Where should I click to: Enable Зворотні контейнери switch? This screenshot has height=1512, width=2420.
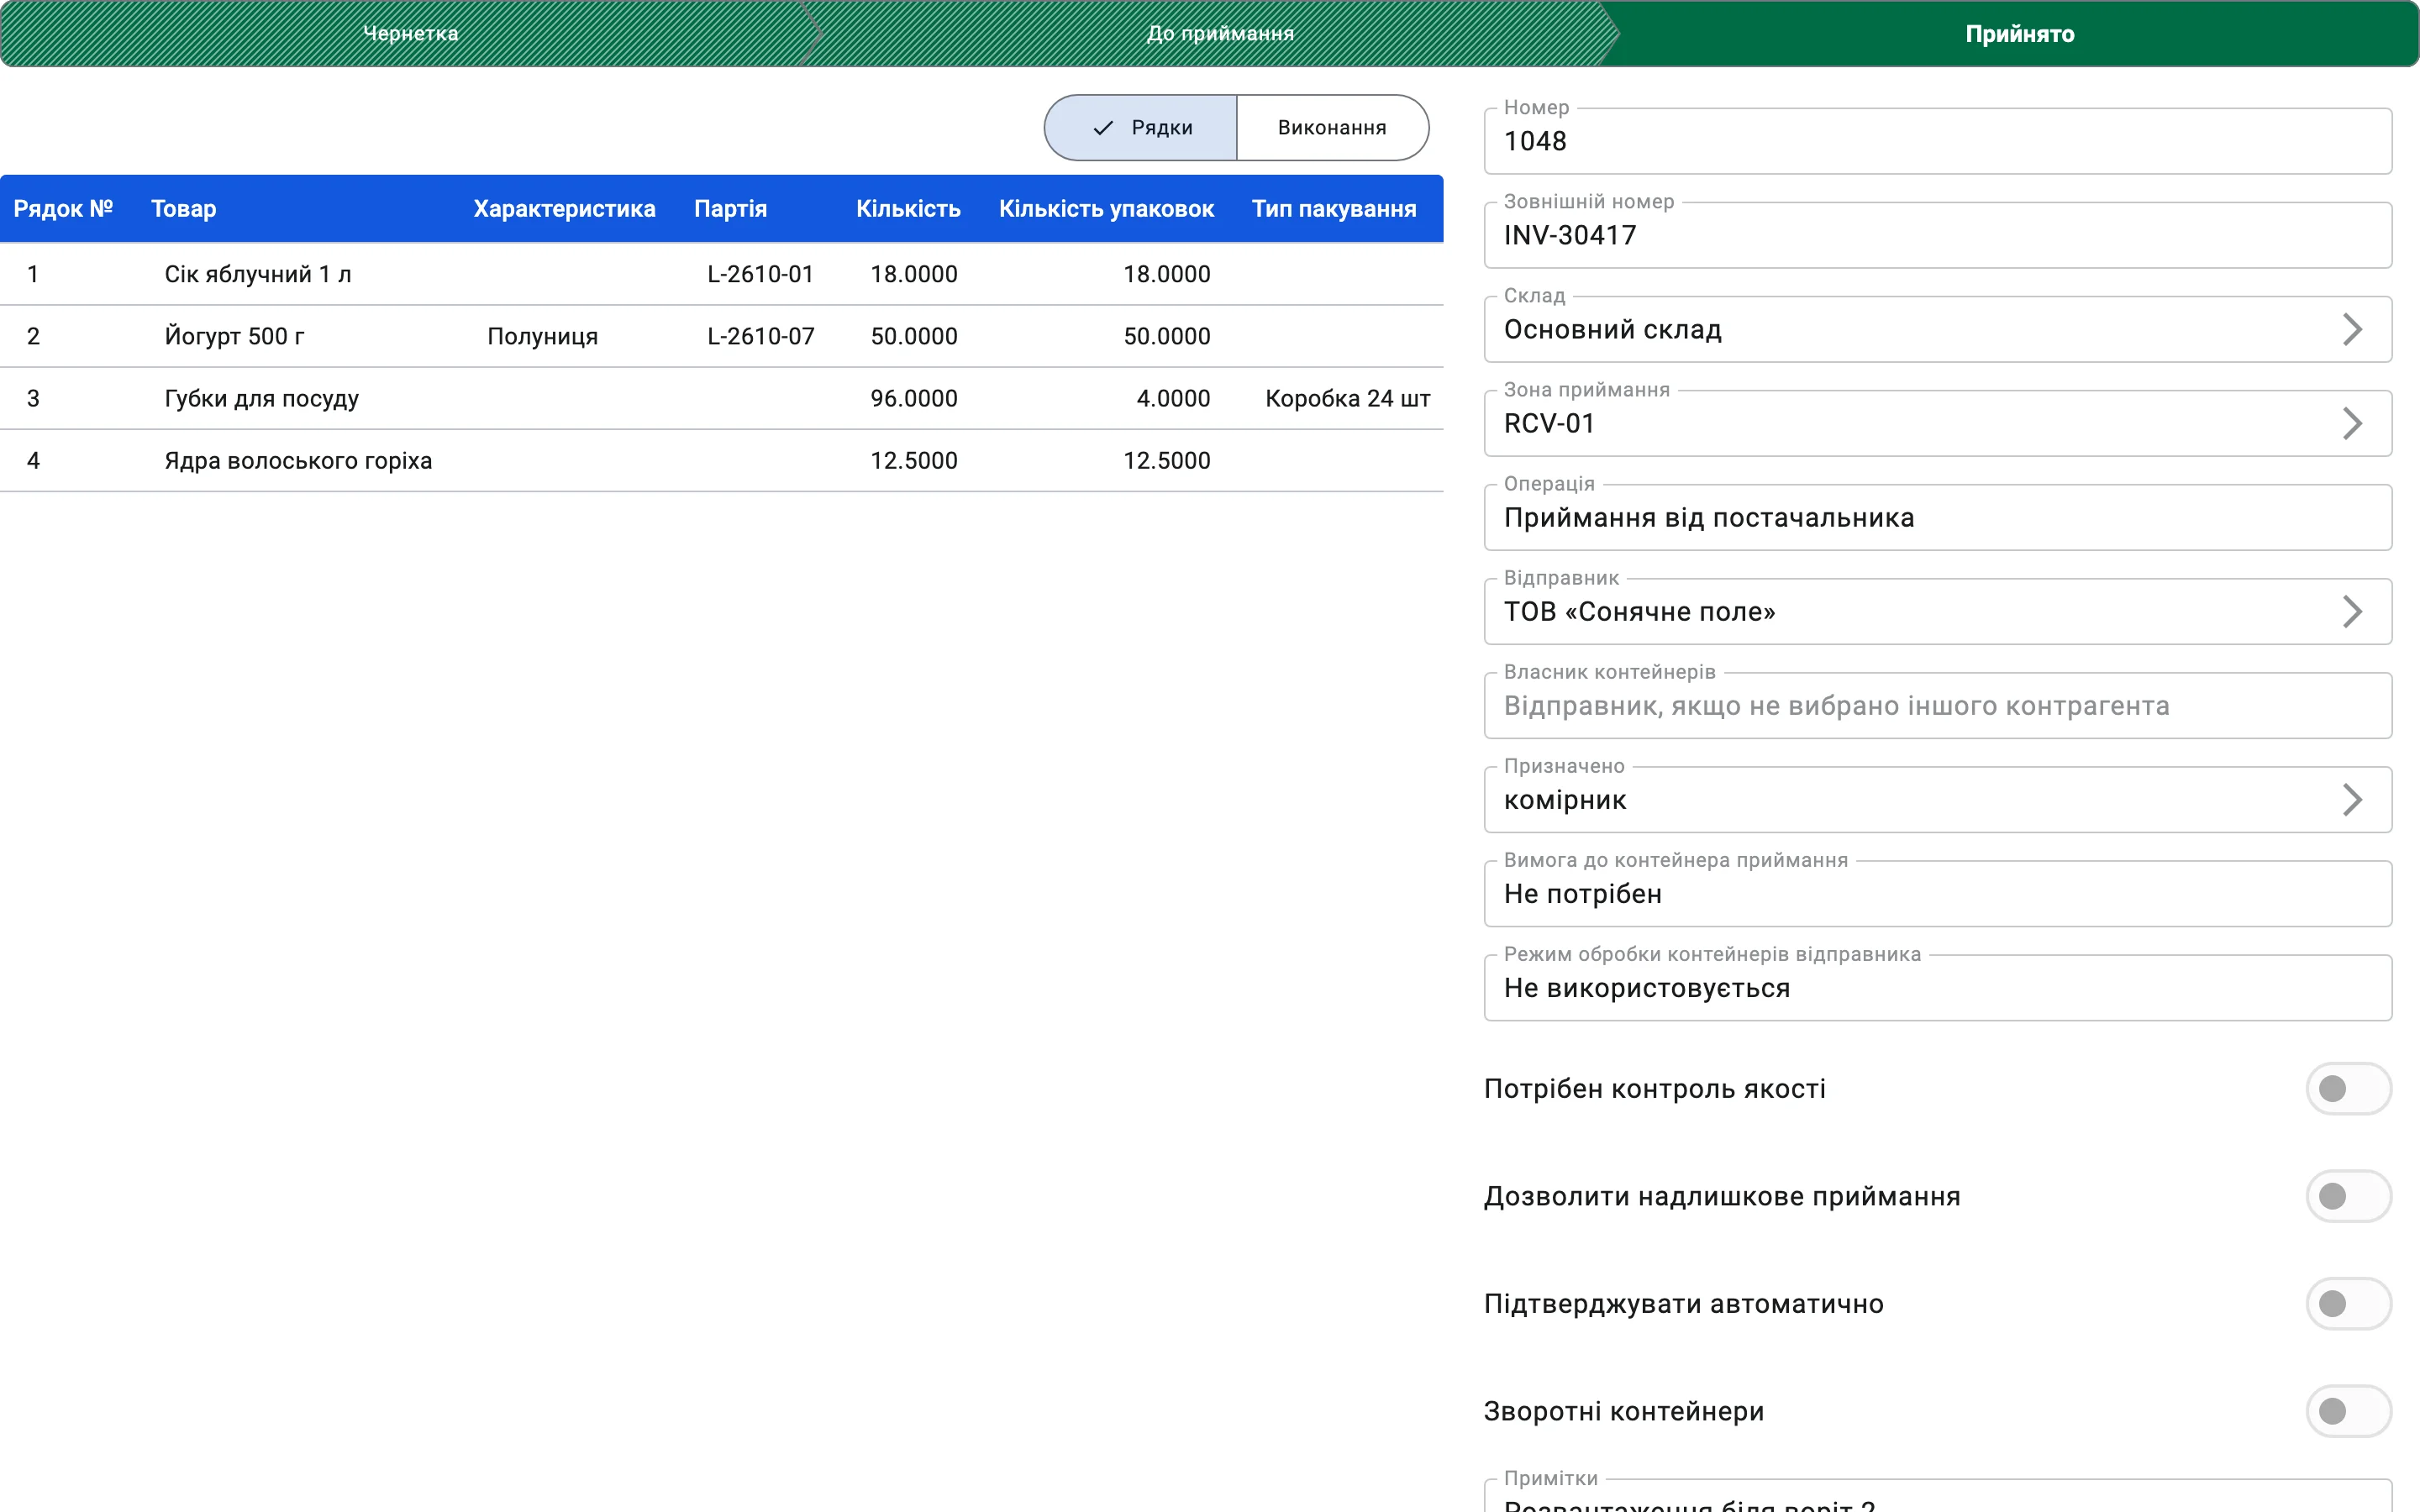pyautogui.click(x=2348, y=1411)
